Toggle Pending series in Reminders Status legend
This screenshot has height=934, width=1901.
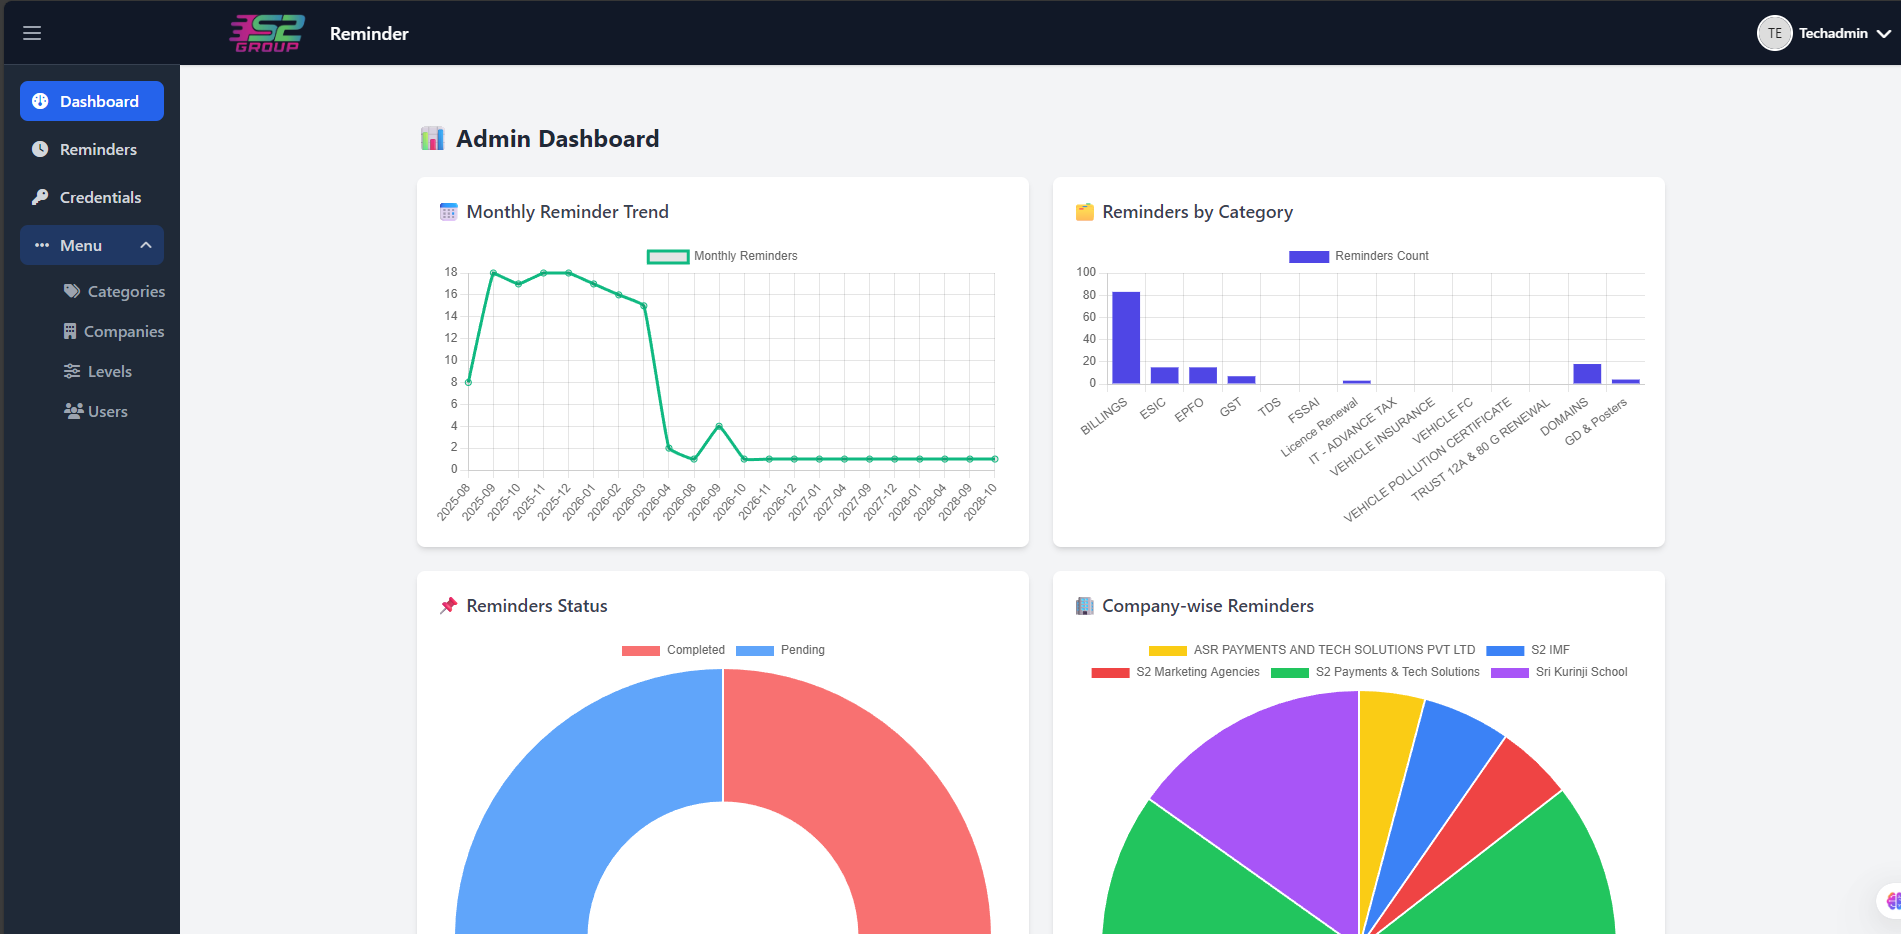780,650
